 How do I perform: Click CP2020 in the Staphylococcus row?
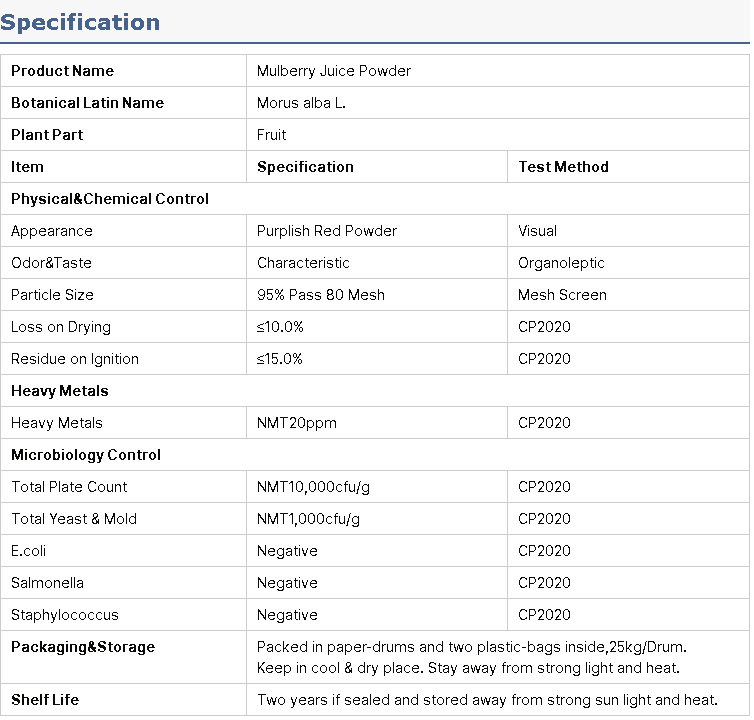coord(544,615)
